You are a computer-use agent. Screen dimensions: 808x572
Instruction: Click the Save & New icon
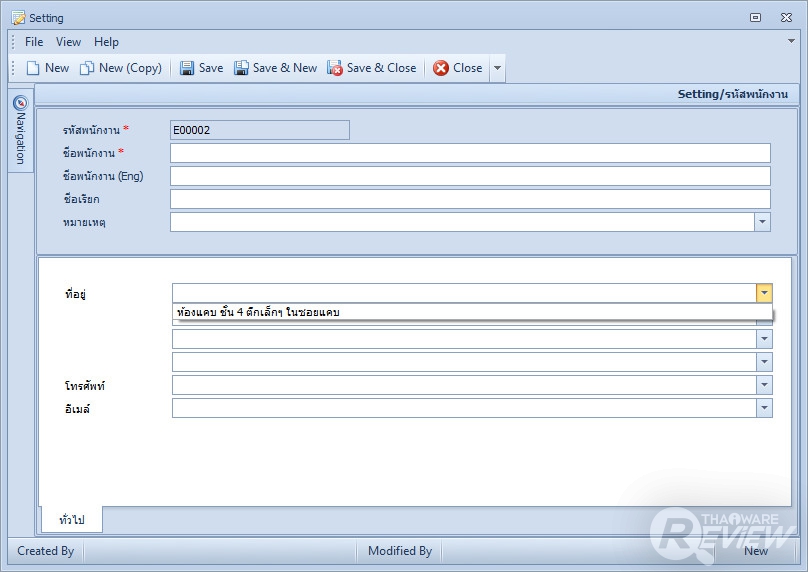click(x=241, y=68)
